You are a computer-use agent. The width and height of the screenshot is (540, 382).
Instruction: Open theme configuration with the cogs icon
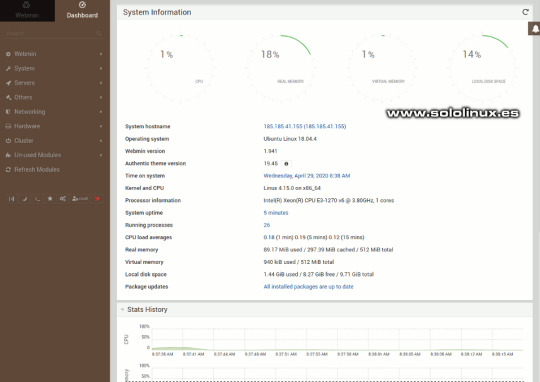[x=63, y=199]
